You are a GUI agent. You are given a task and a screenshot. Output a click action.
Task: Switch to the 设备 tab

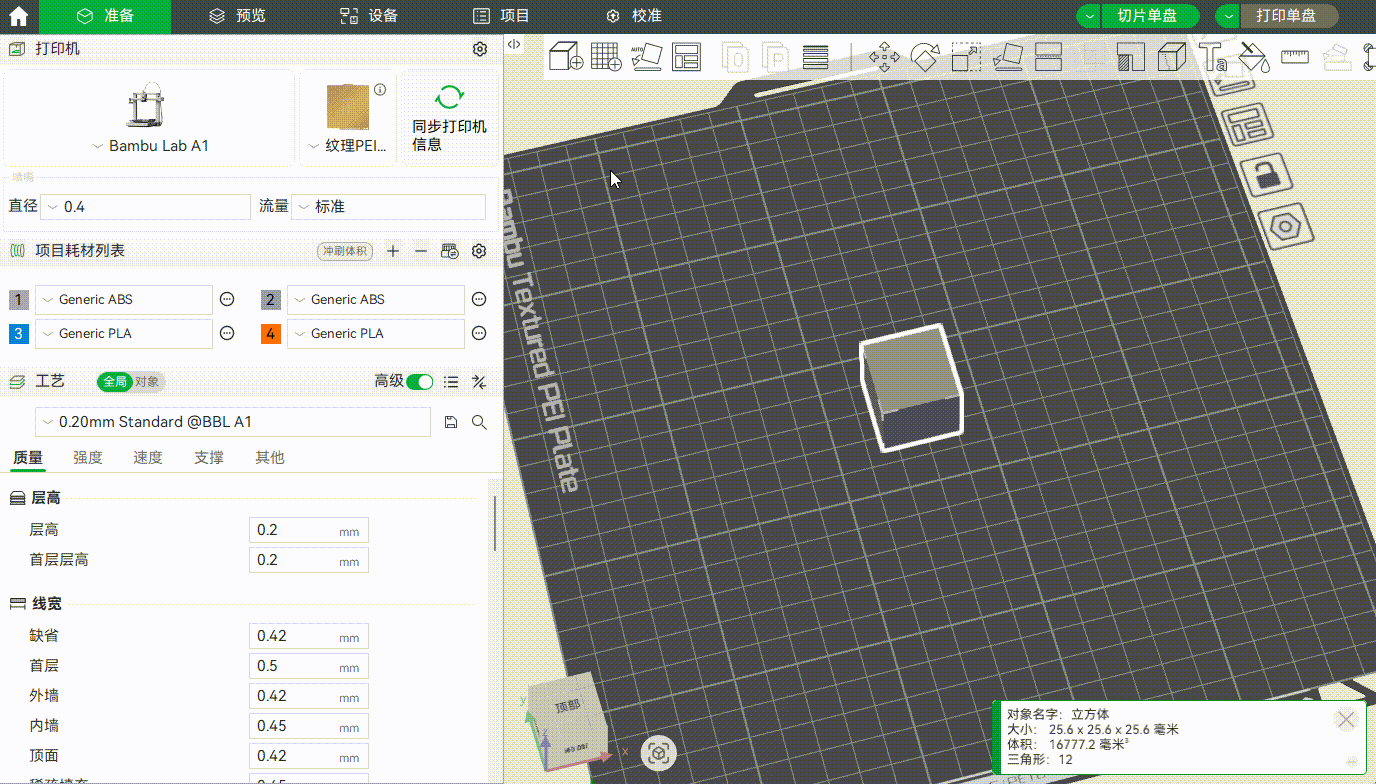pyautogui.click(x=369, y=16)
